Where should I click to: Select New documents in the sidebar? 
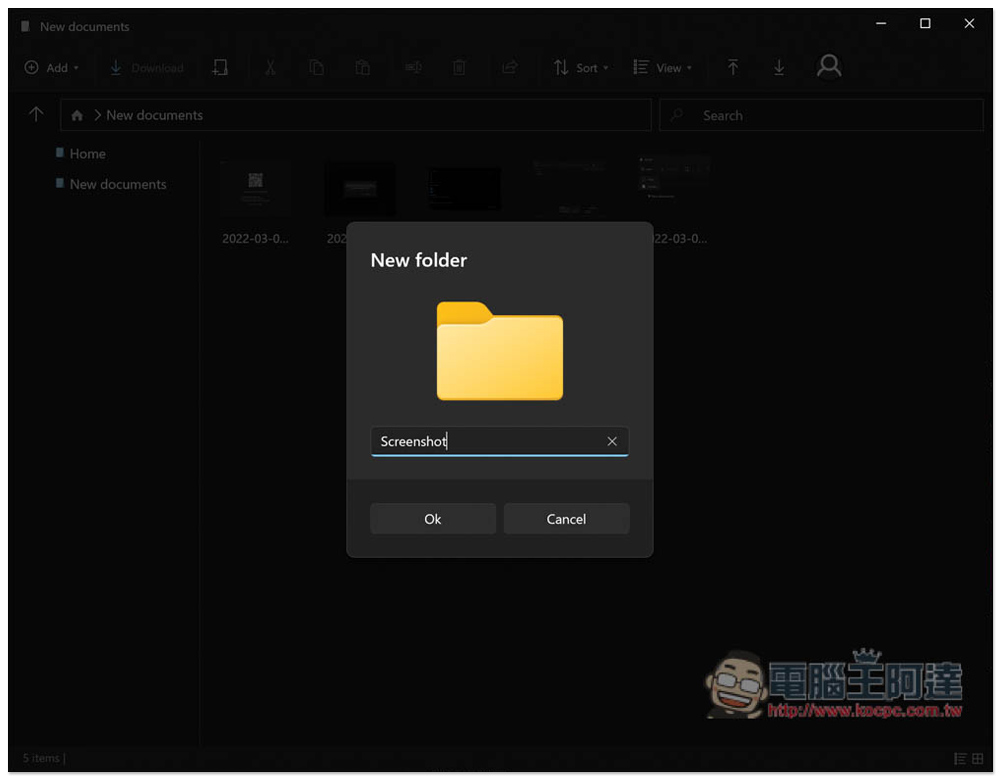[111, 184]
